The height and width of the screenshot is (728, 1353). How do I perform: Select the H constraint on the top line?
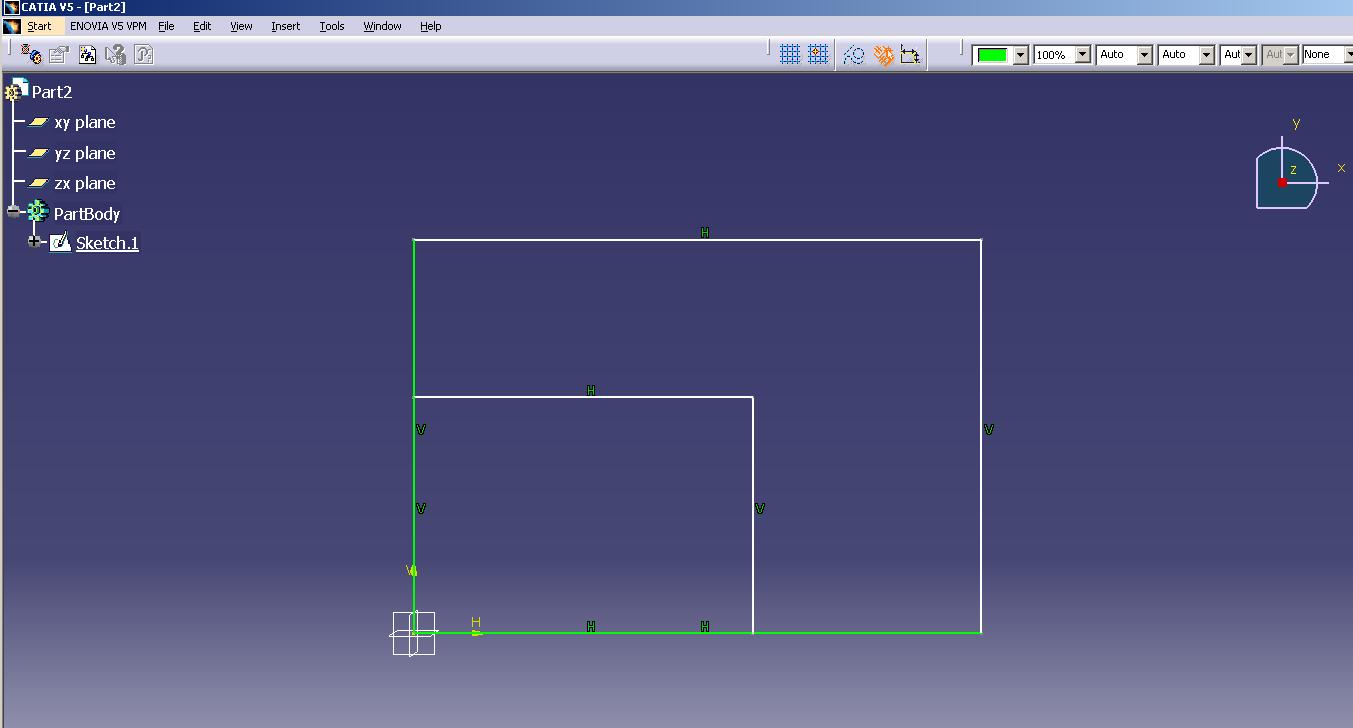[x=705, y=233]
